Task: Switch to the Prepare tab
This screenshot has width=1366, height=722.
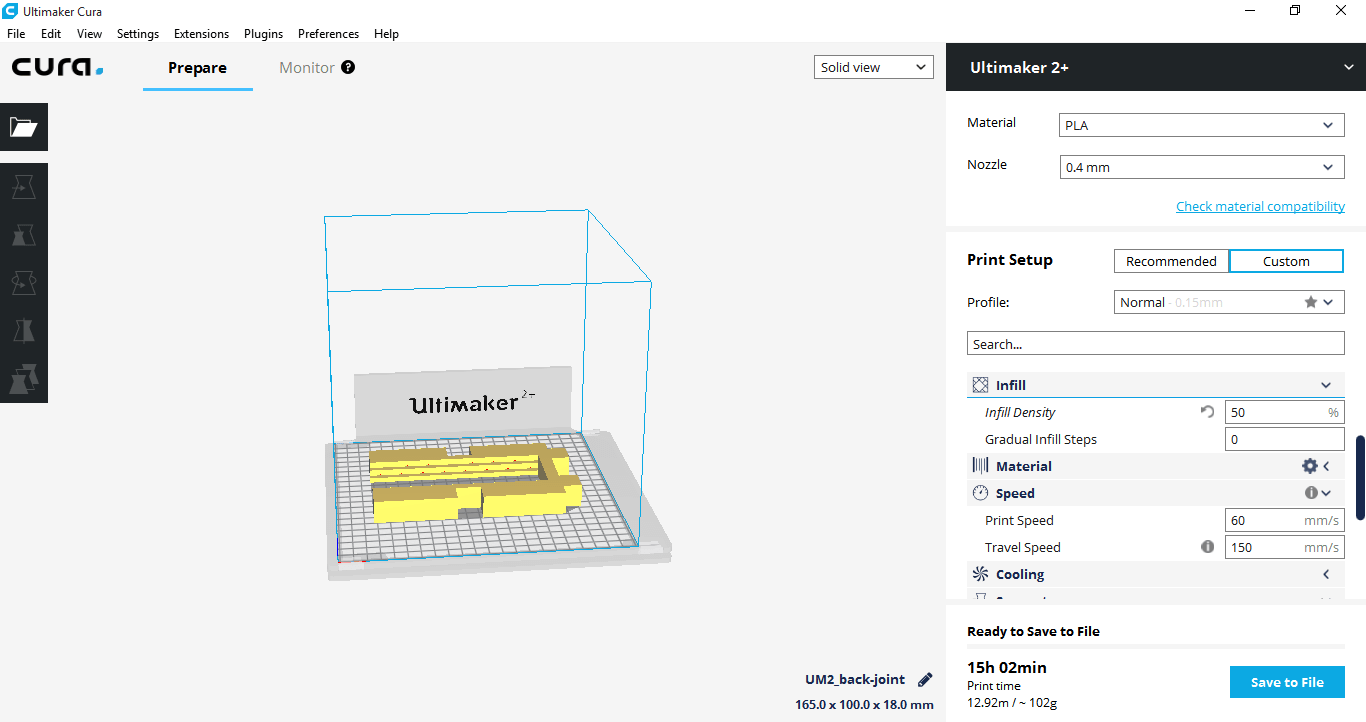Action: 197,68
